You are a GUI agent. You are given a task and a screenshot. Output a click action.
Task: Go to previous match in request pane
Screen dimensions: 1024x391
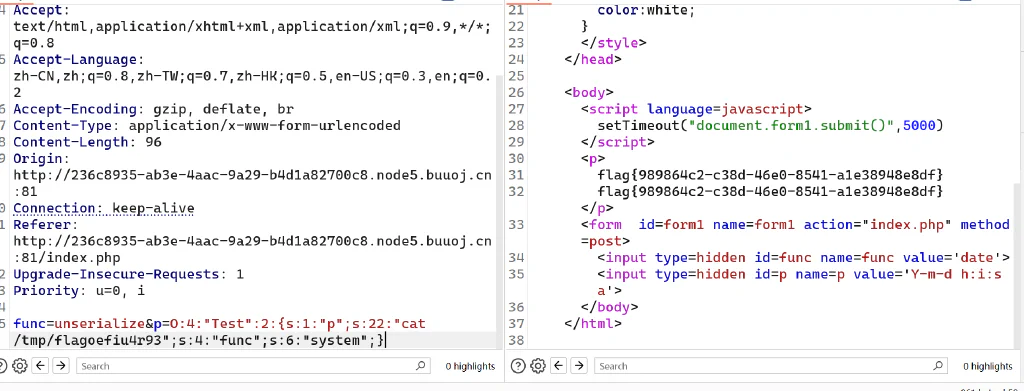pyautogui.click(x=40, y=366)
